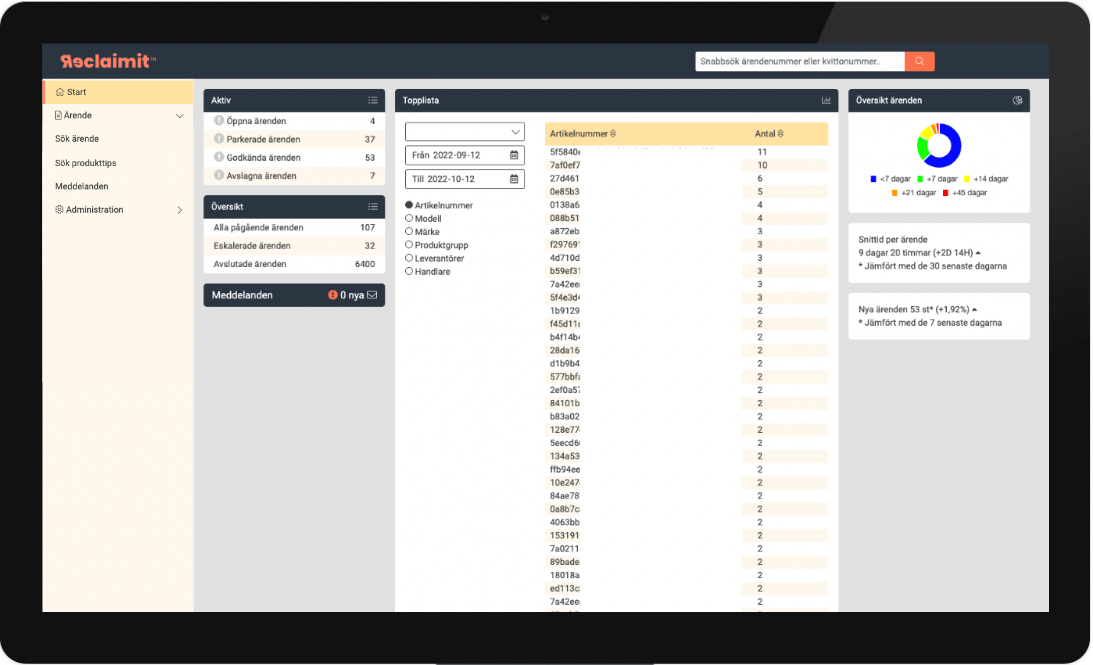Screen dimensions: 1093x665
Task: Focus the Snabbsök ärendenummer search field
Action: [x=800, y=61]
